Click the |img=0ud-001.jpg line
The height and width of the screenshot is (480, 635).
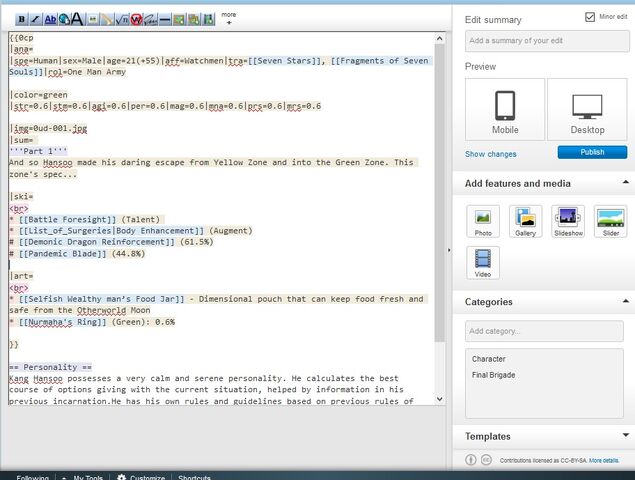pyautogui.click(x=48, y=129)
